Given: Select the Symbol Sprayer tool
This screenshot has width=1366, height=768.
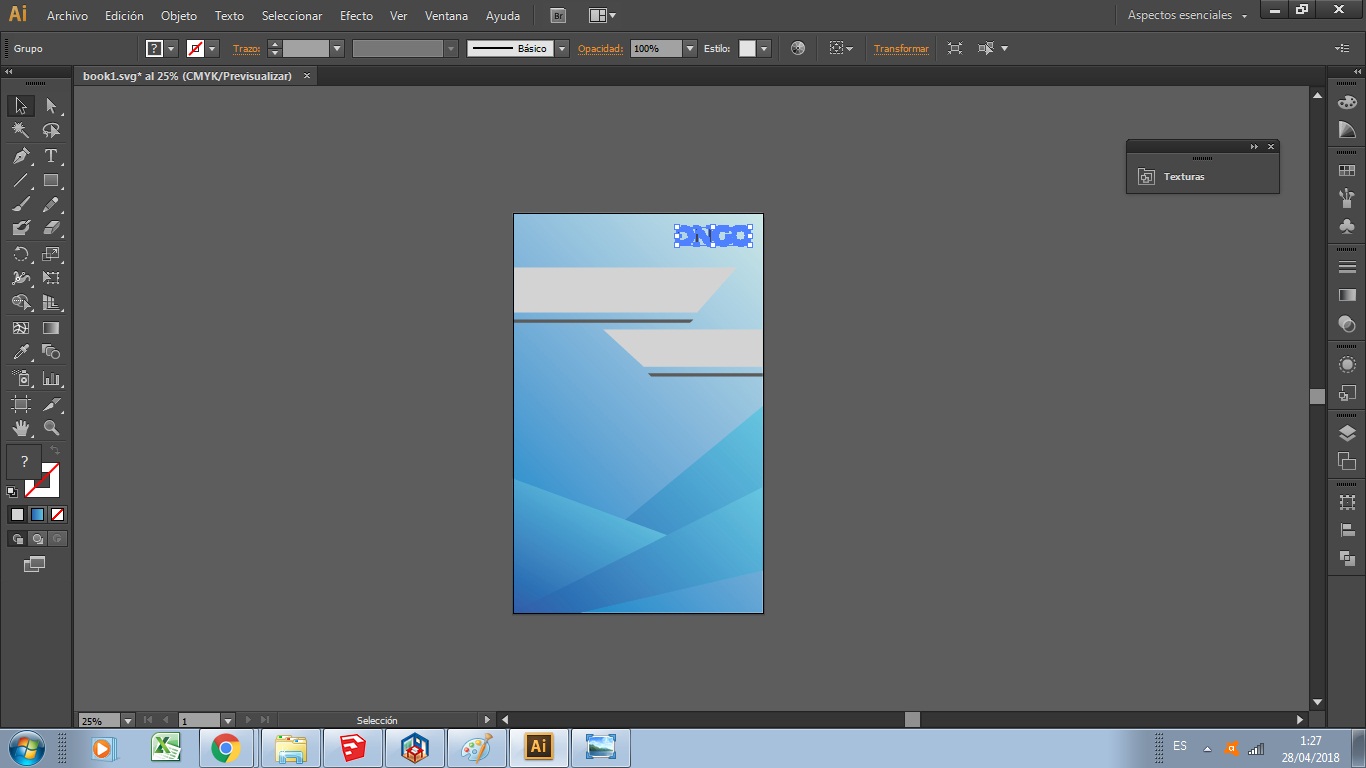Looking at the screenshot, I should 20,379.
